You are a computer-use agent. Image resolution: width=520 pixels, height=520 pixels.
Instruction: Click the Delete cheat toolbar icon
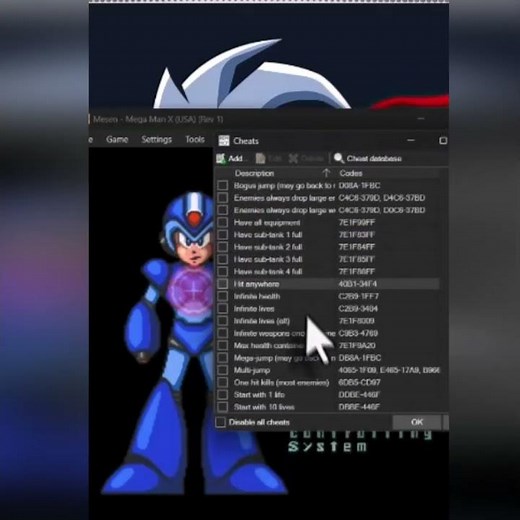pyautogui.click(x=293, y=158)
